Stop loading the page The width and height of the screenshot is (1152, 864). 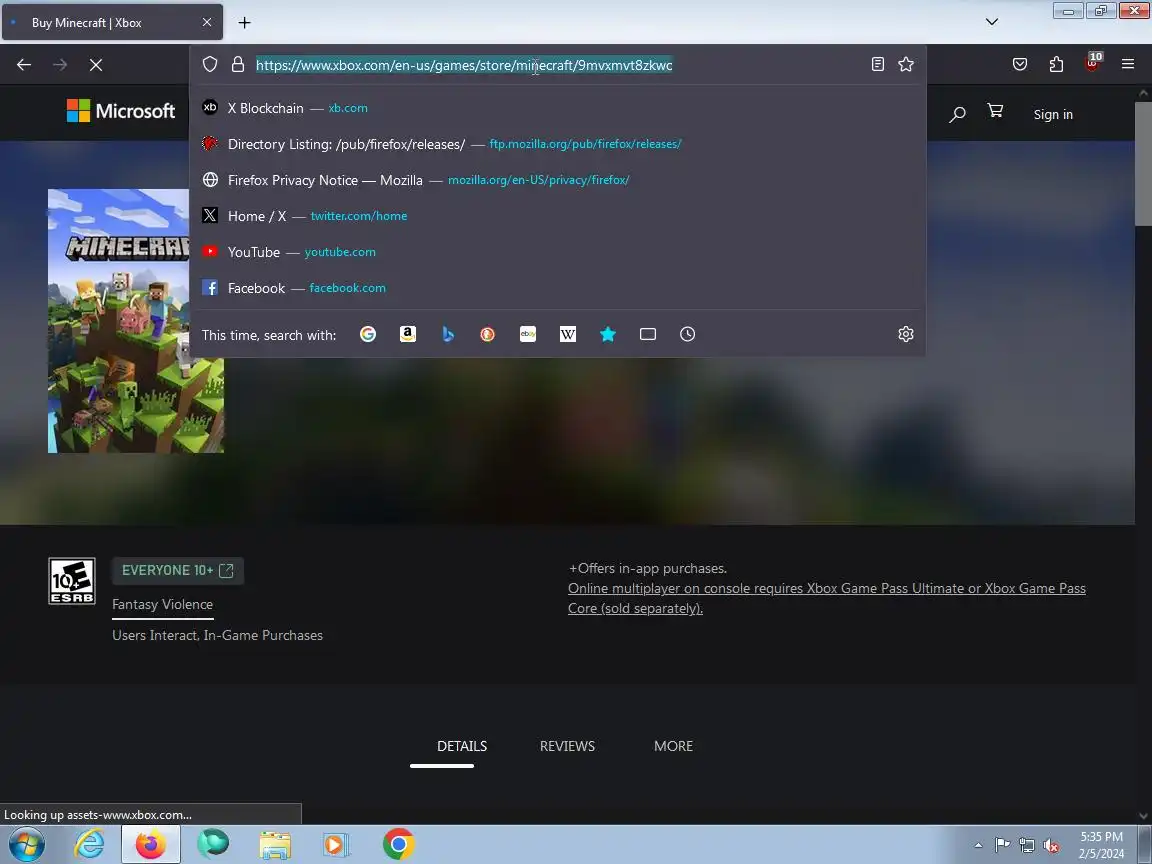coord(96,65)
